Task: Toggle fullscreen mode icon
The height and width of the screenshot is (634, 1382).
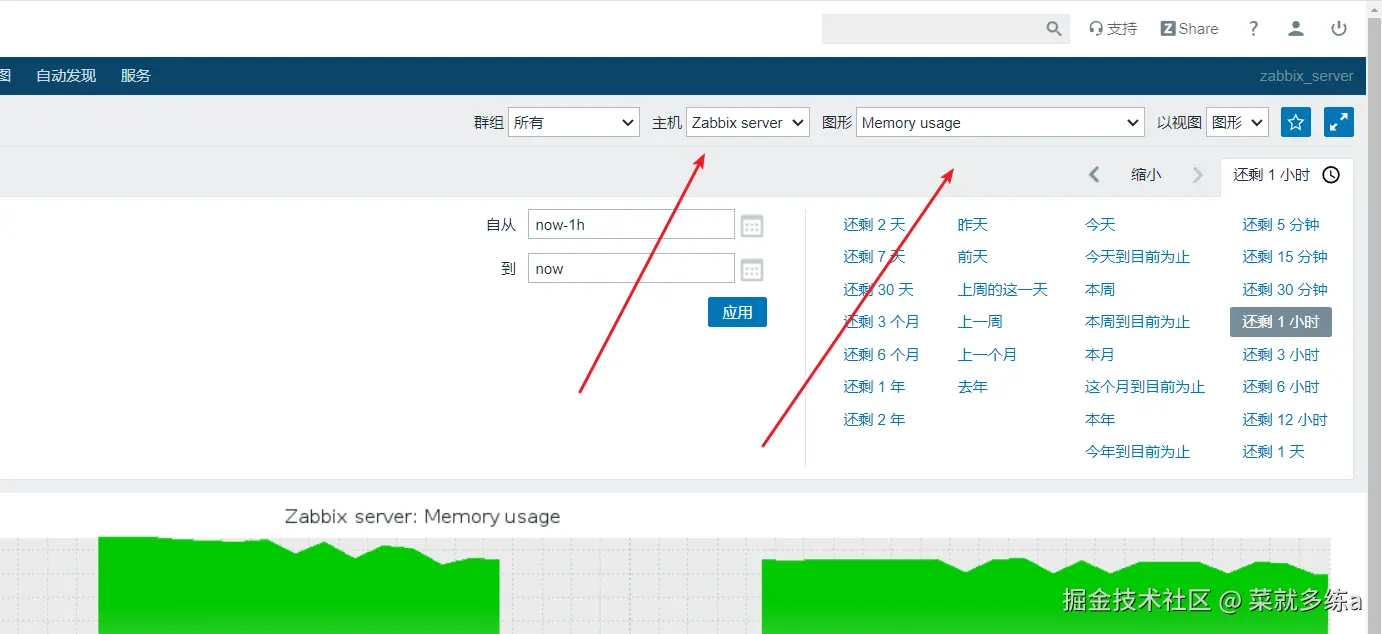Action: click(1339, 122)
